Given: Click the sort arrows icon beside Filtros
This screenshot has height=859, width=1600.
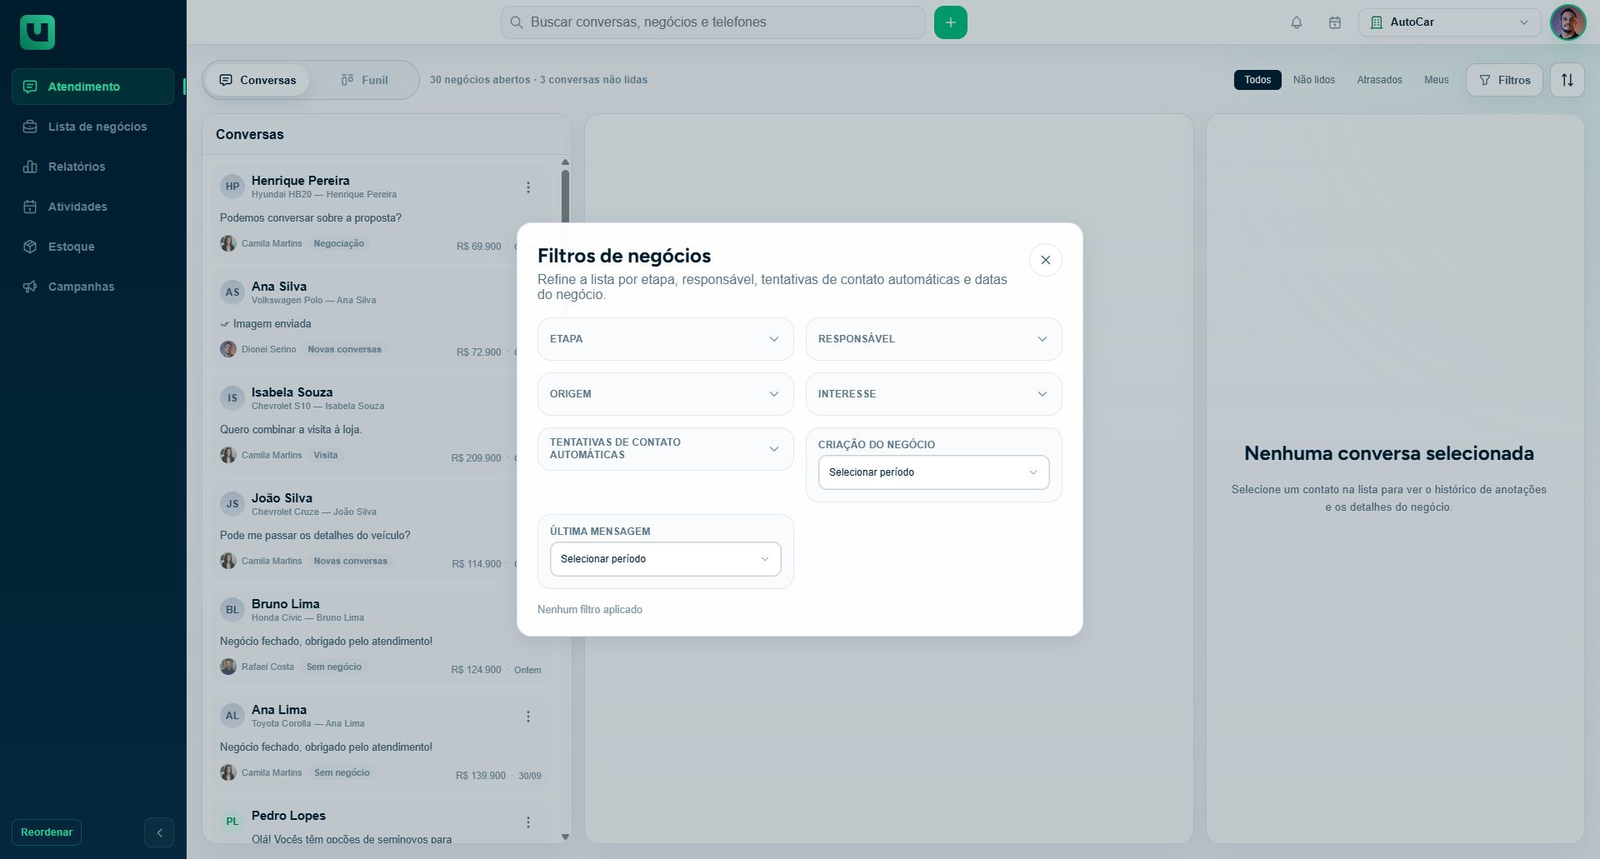Looking at the screenshot, I should pos(1567,80).
